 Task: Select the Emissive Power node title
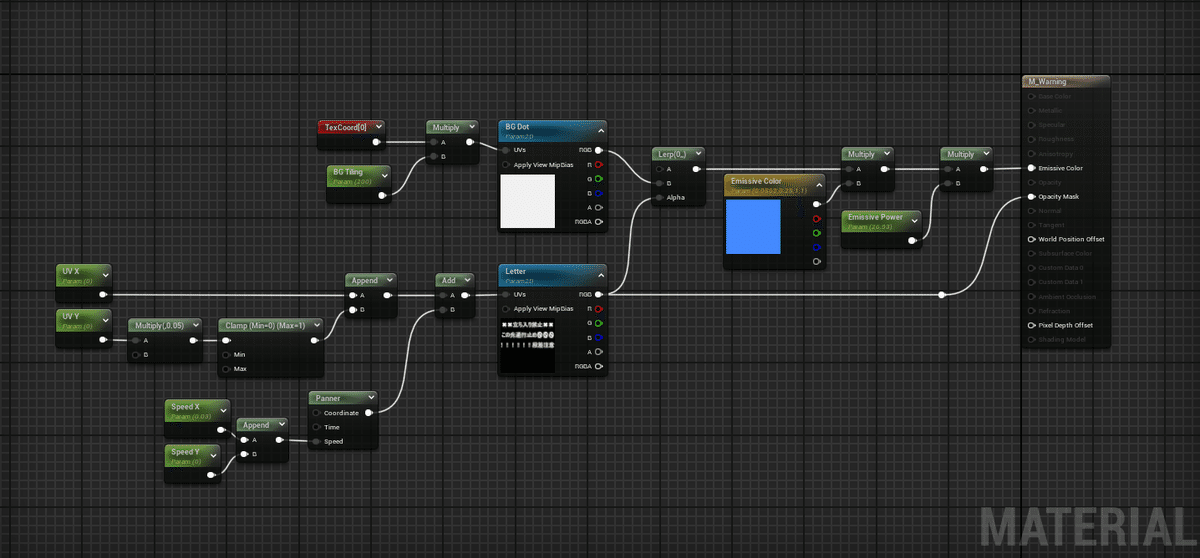click(x=875, y=217)
